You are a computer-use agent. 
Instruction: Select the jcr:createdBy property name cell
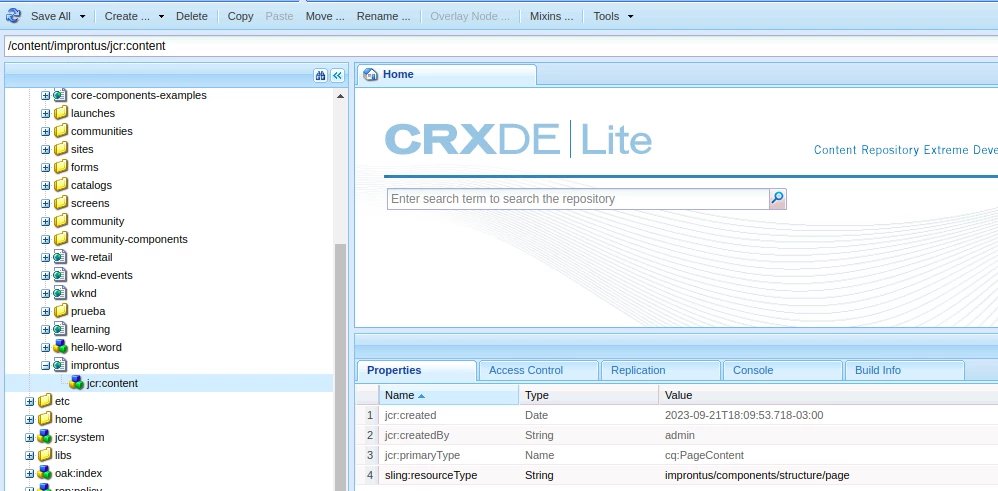[x=449, y=436]
